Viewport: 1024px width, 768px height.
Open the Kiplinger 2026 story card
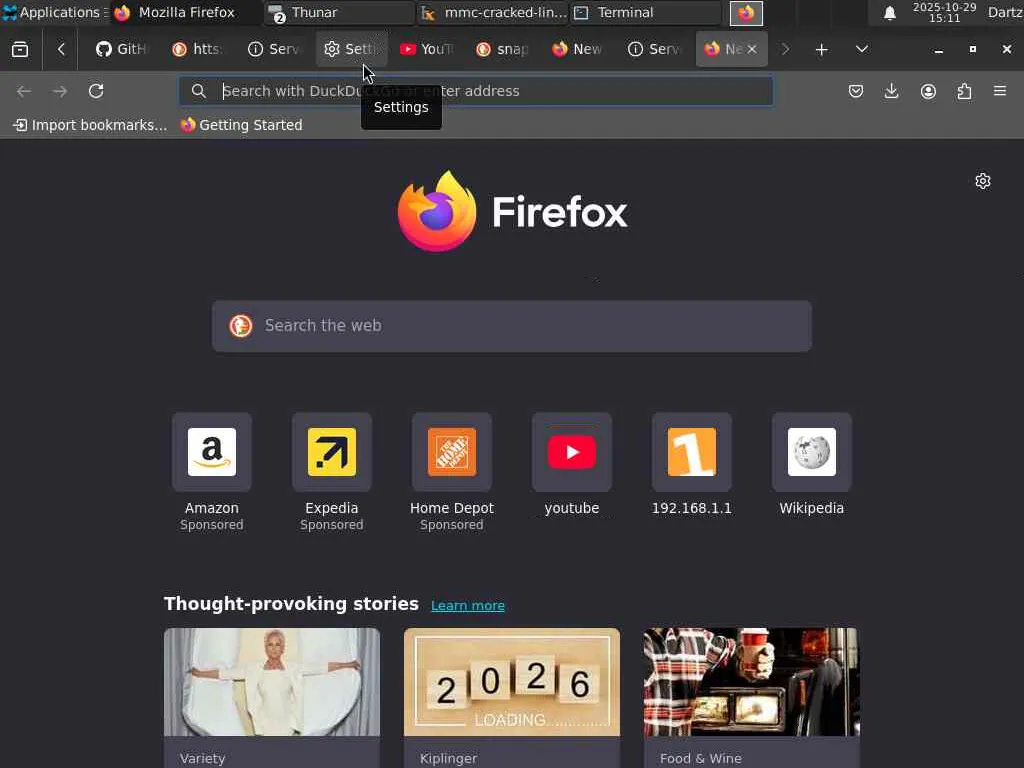click(x=512, y=697)
